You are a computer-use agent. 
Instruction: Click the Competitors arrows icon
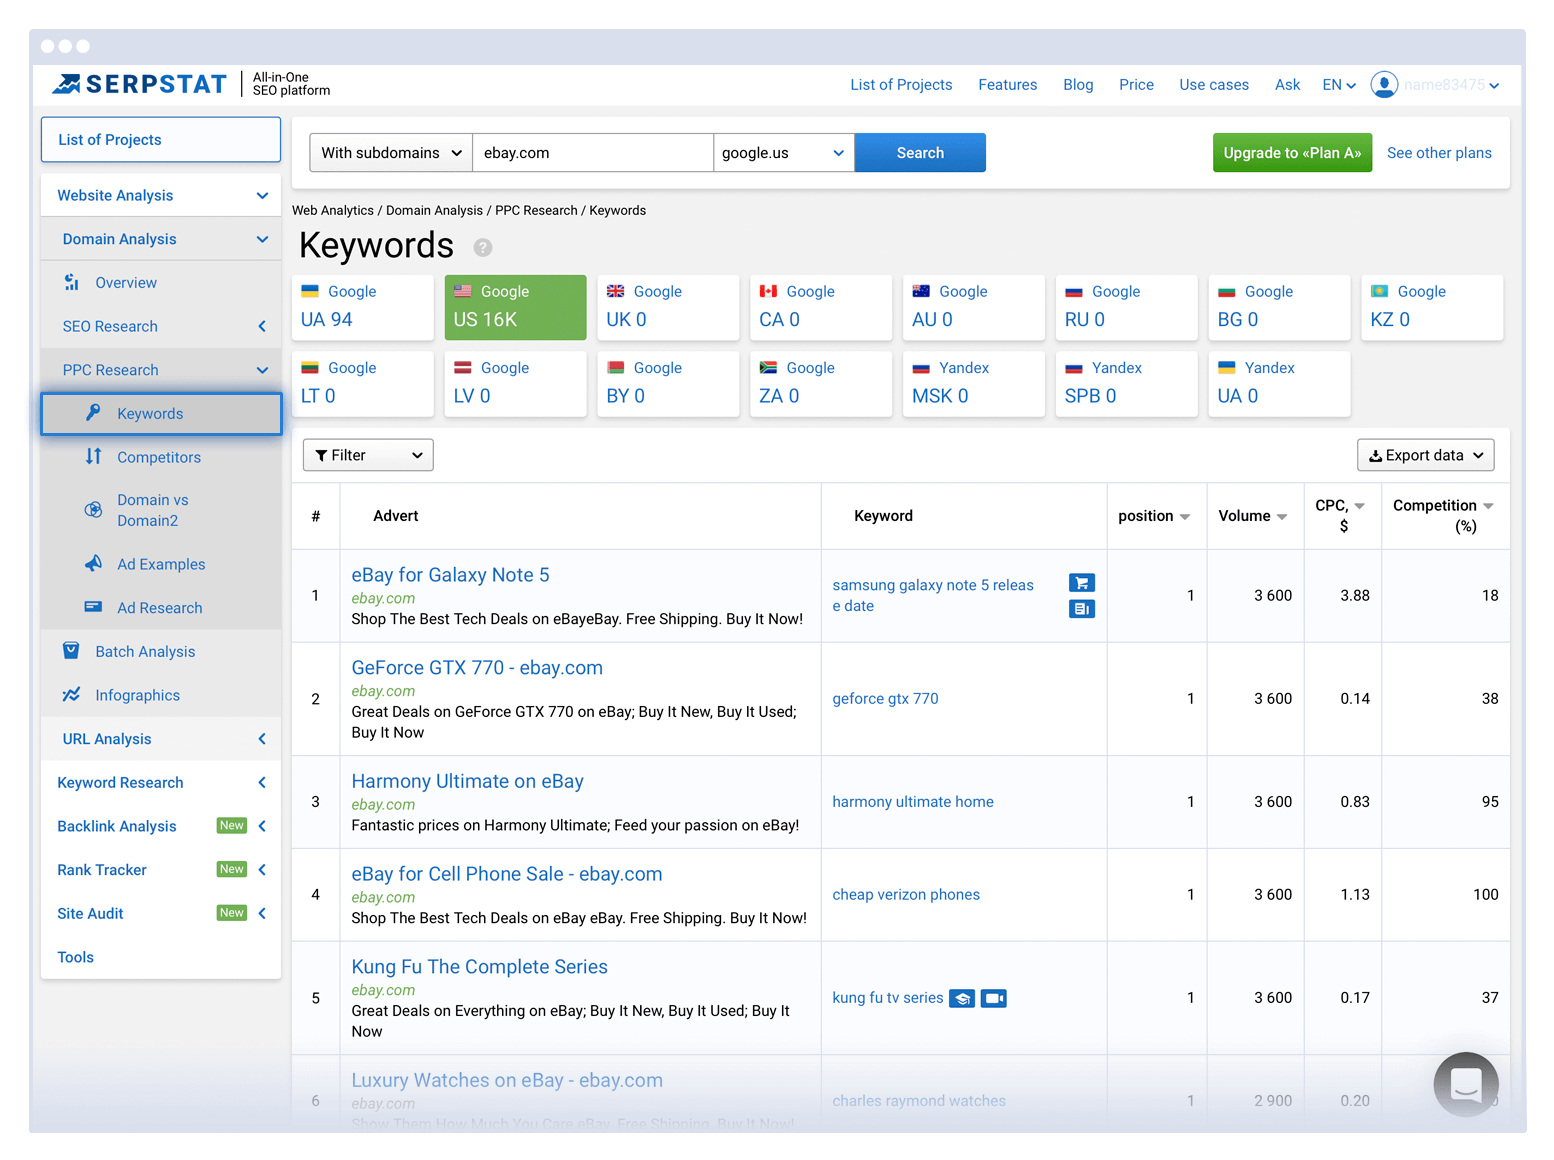tap(93, 457)
